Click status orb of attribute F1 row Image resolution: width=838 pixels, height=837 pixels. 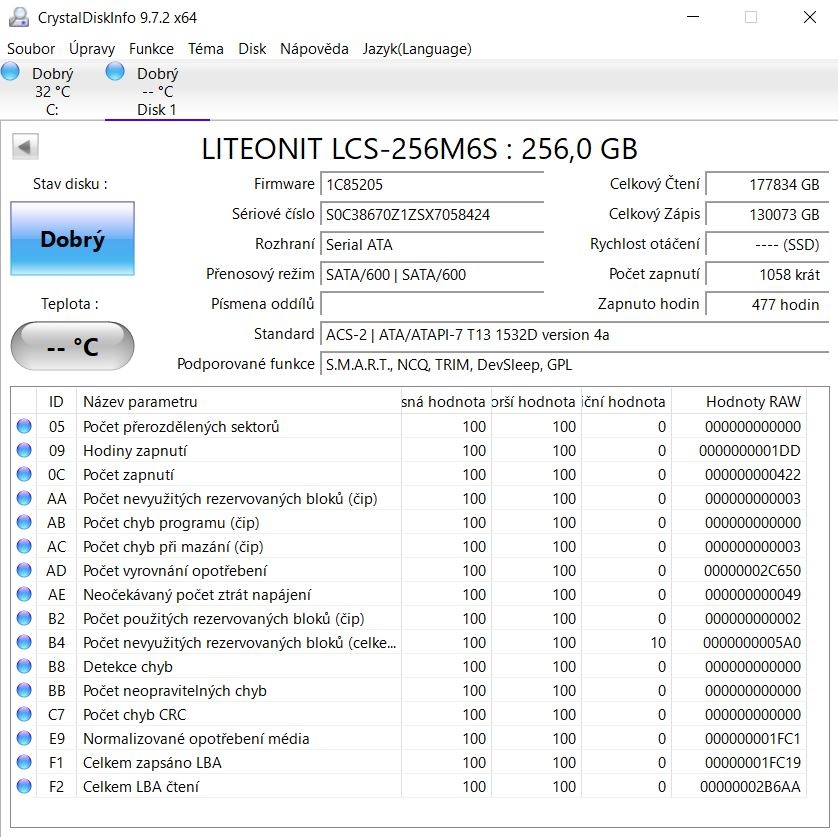tap(24, 762)
